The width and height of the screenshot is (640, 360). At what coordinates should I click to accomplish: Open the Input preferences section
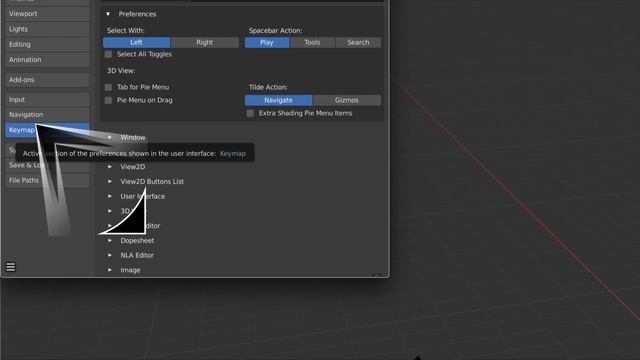(47, 100)
